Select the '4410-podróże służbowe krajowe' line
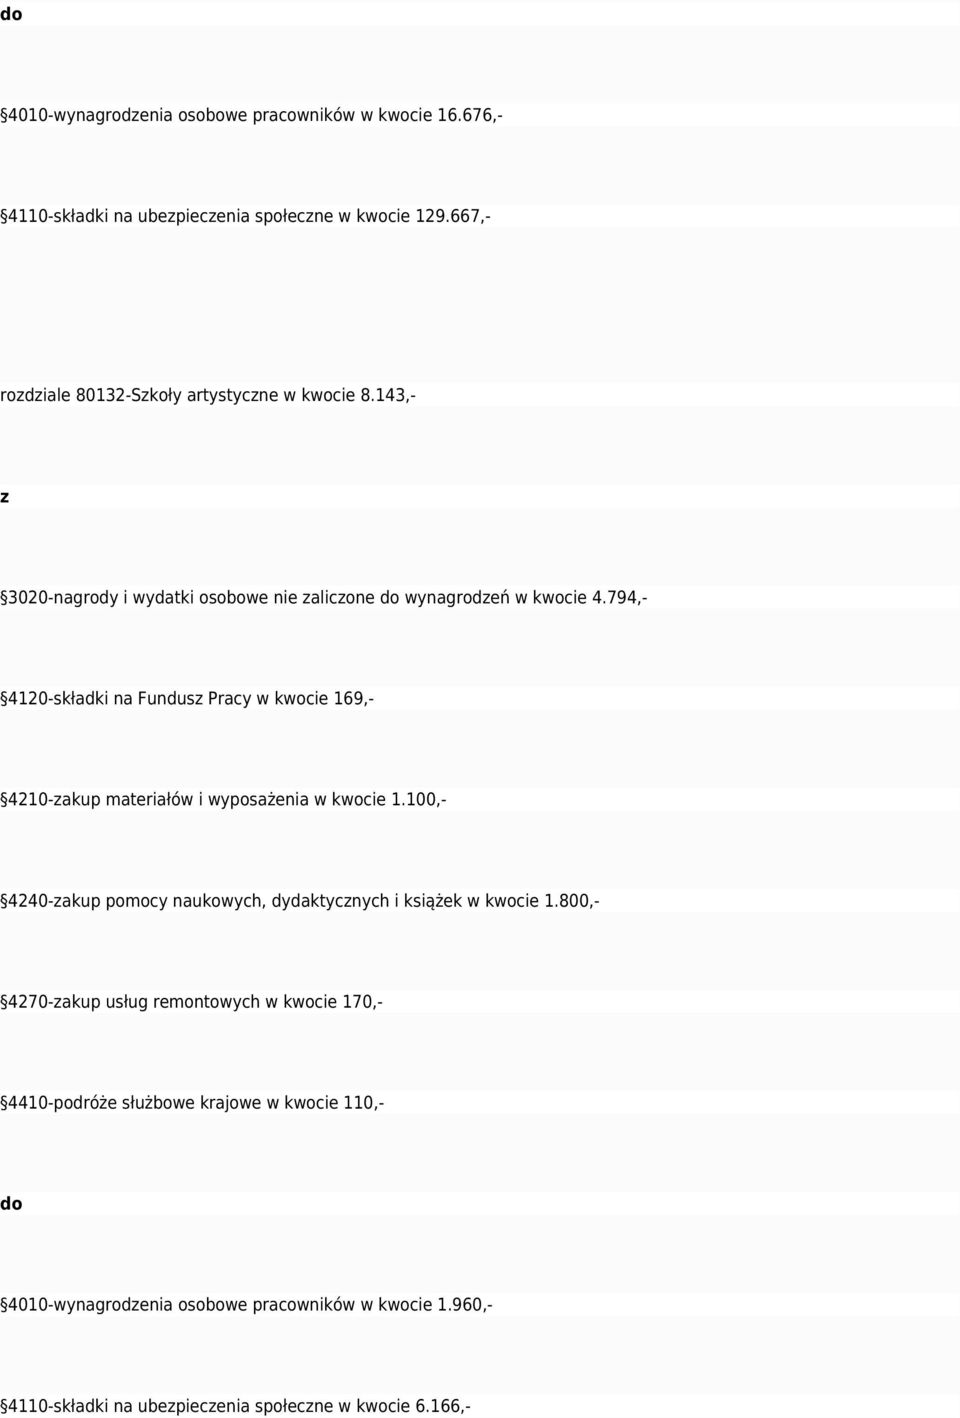 tap(192, 1103)
